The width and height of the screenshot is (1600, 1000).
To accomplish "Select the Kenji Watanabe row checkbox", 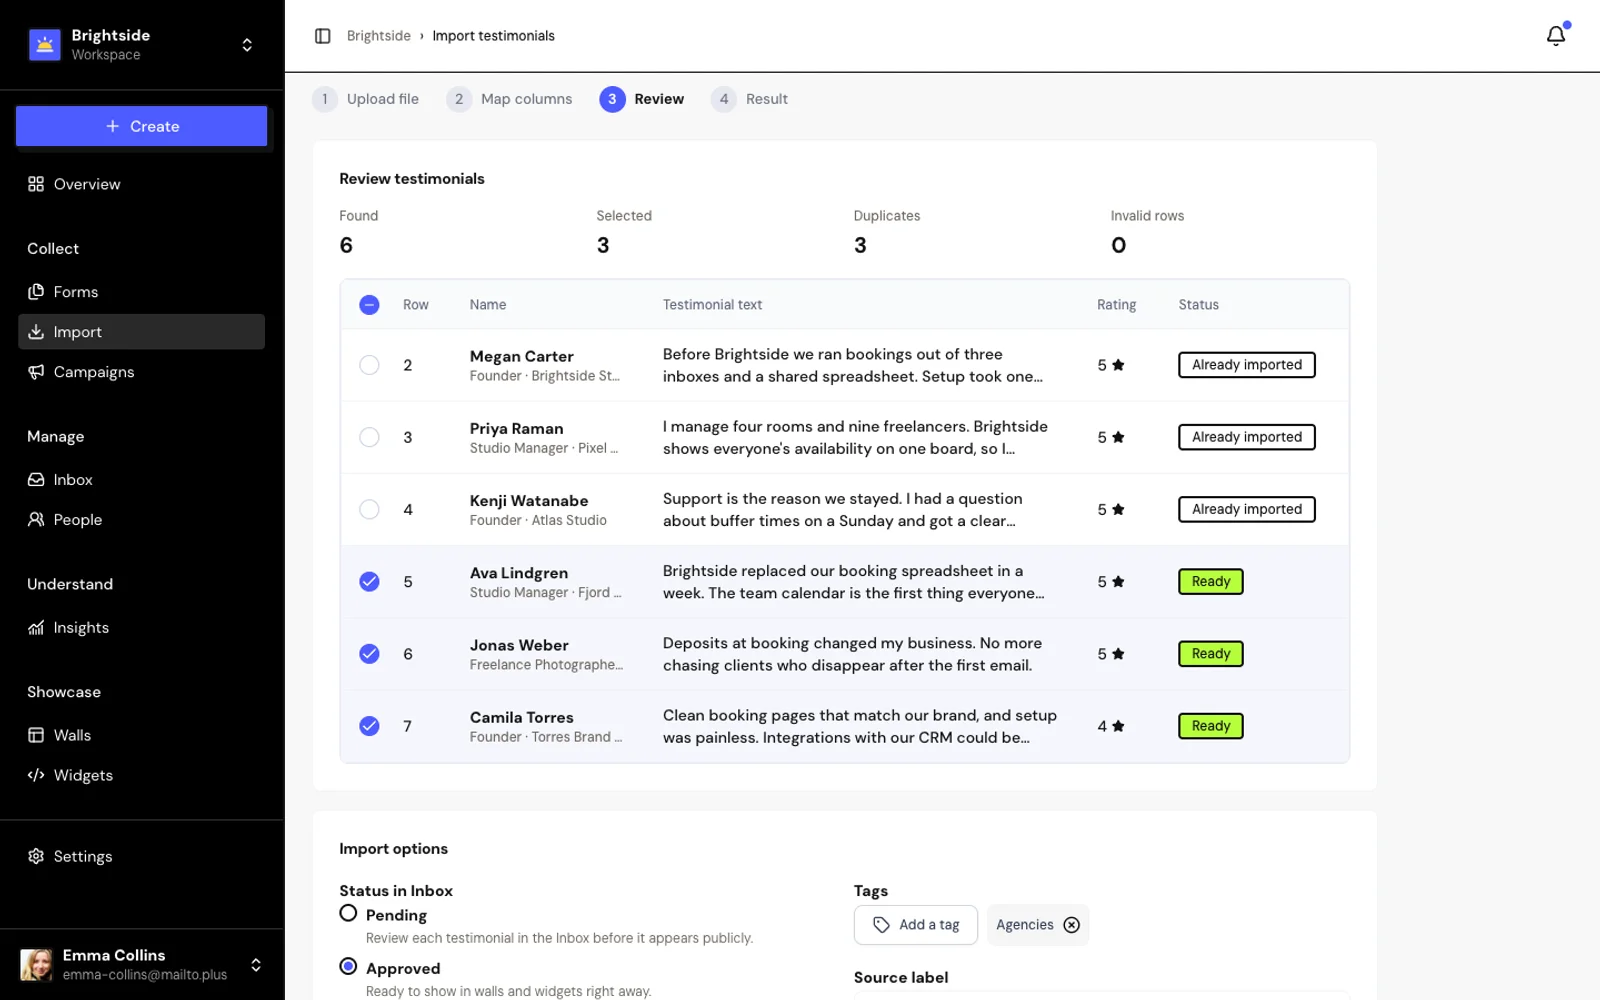I will (369, 509).
